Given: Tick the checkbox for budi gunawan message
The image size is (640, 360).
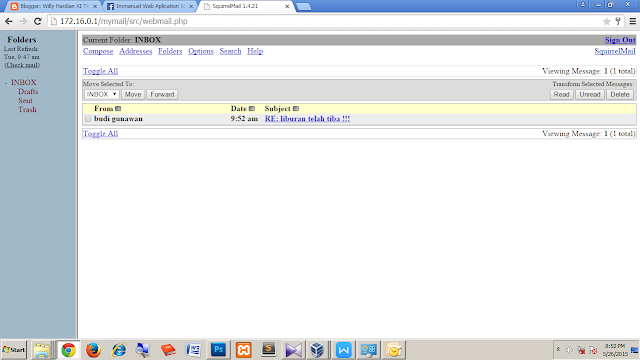Looking at the screenshot, I should [88, 119].
